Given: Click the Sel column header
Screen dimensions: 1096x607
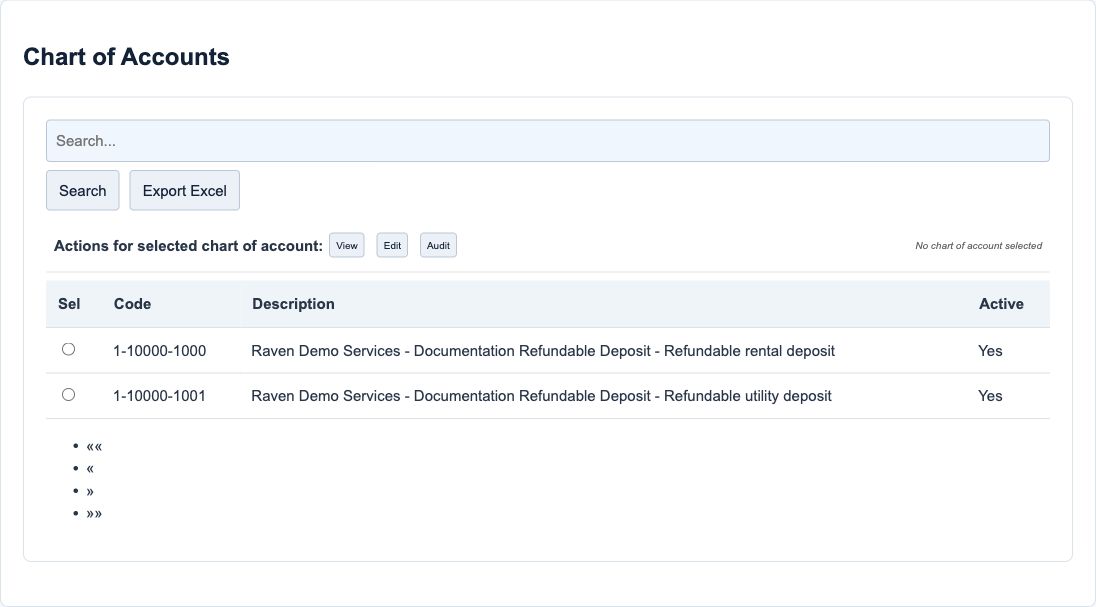Looking at the screenshot, I should [69, 304].
